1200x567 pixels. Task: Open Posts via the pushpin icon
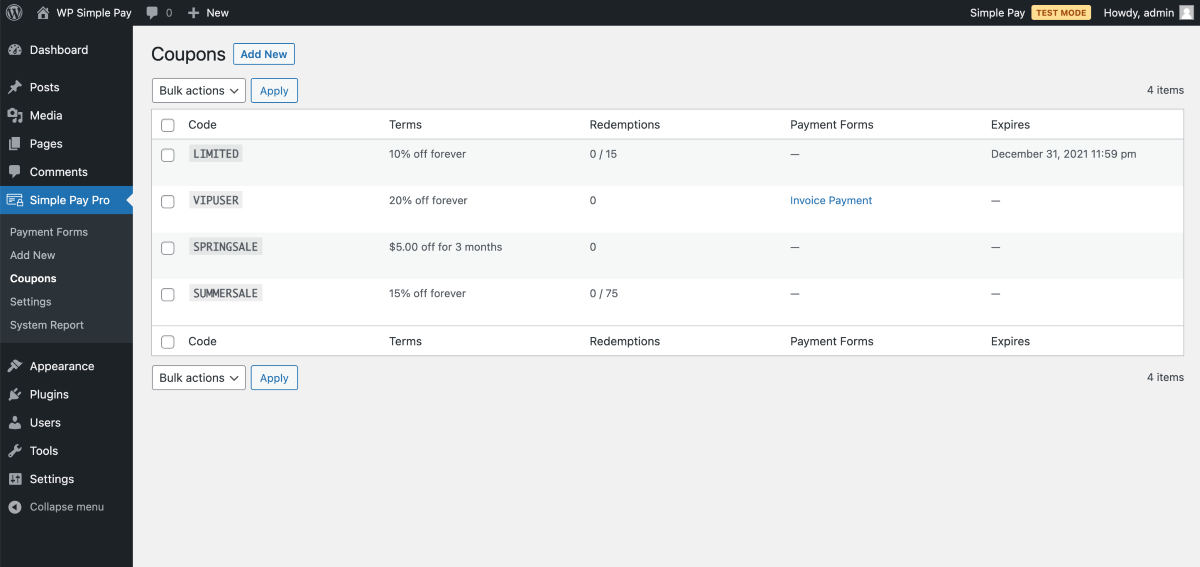pyautogui.click(x=15, y=87)
